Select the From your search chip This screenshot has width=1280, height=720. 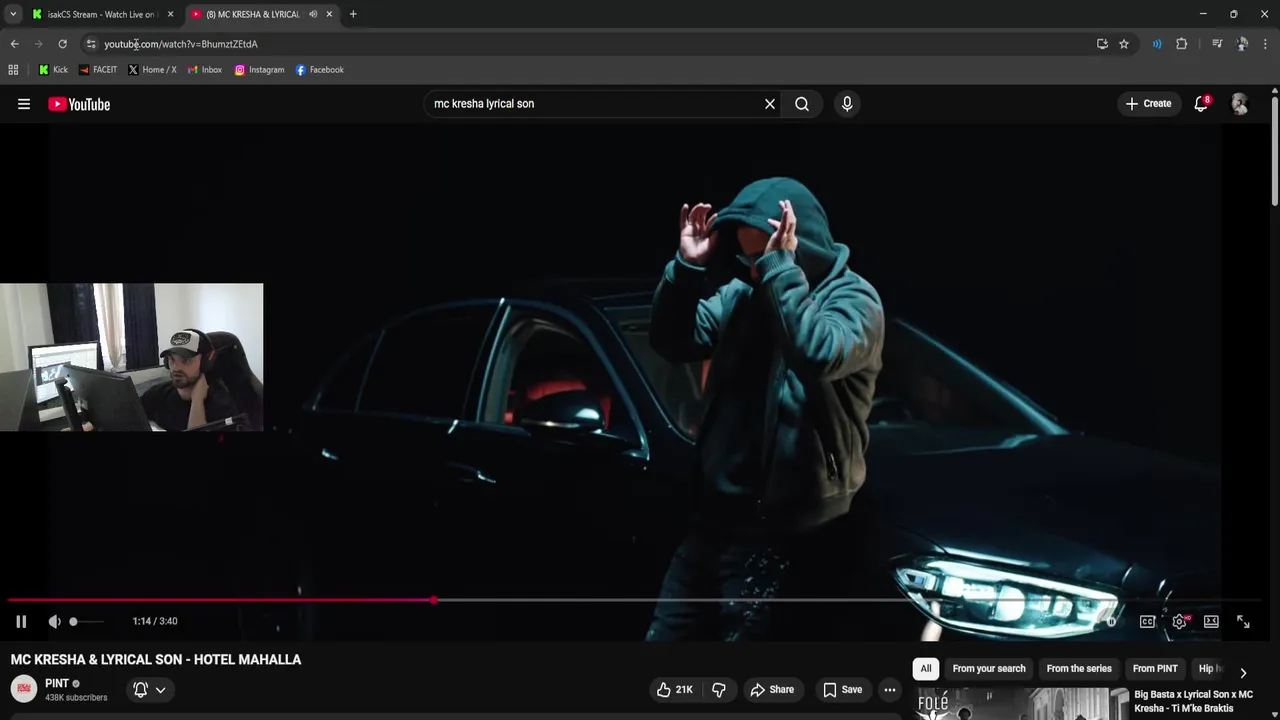[x=989, y=668]
